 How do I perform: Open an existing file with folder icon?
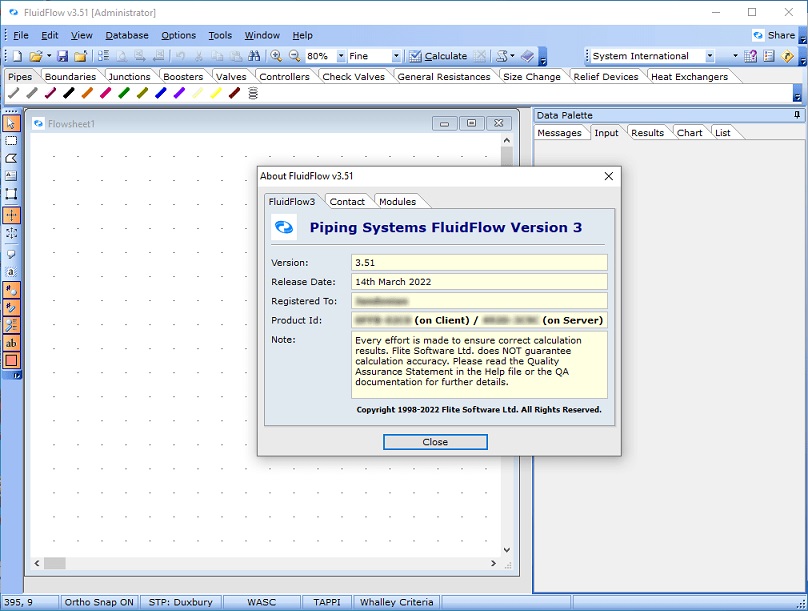(36, 56)
